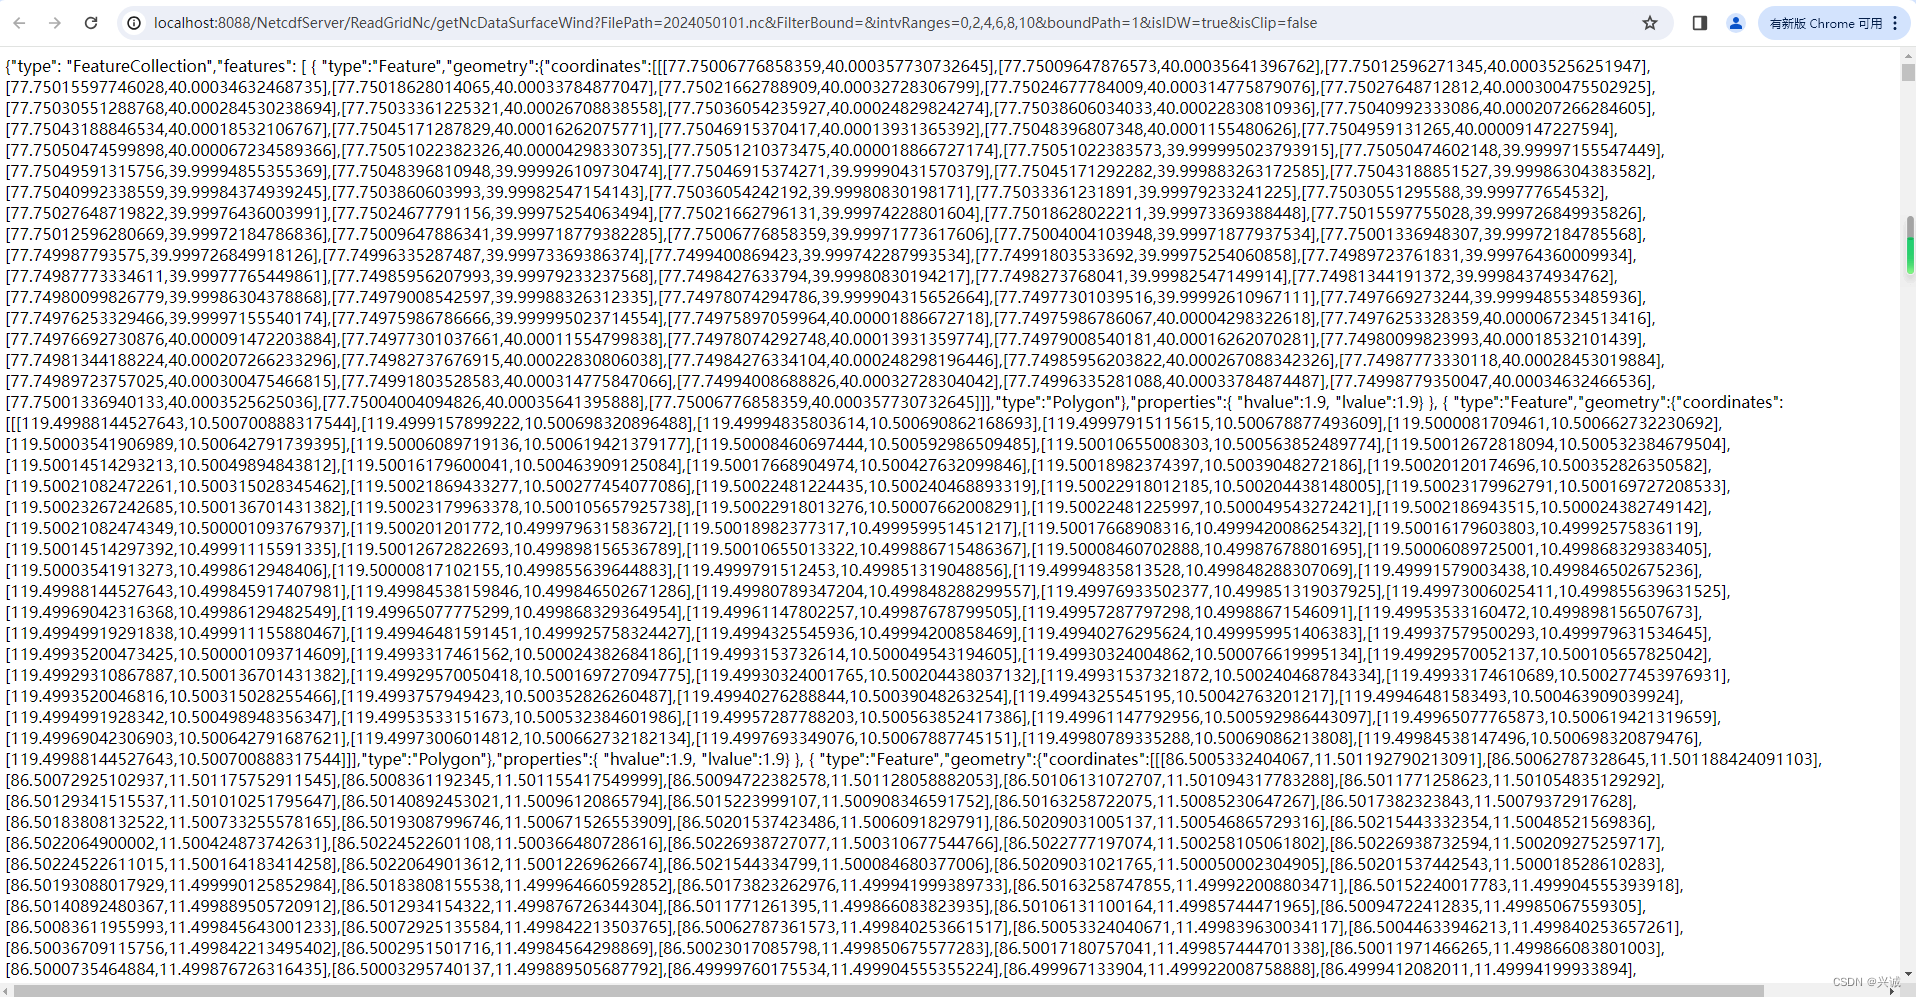Screen dimensions: 1916x997
Task: Click the '有新版 Chrome 可用' update button
Action: pos(1825,23)
